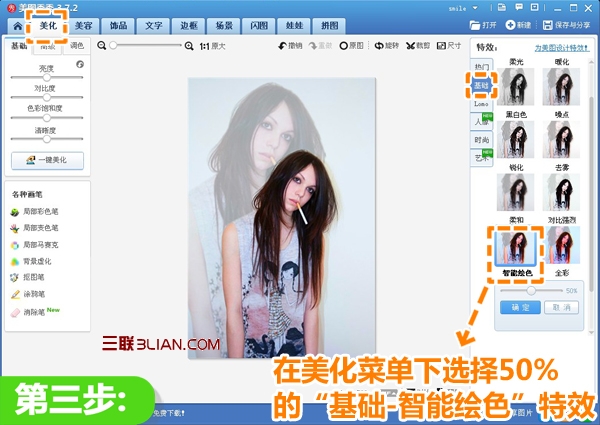Select the 热门 effects category
600x425 pixels.
pos(481,67)
